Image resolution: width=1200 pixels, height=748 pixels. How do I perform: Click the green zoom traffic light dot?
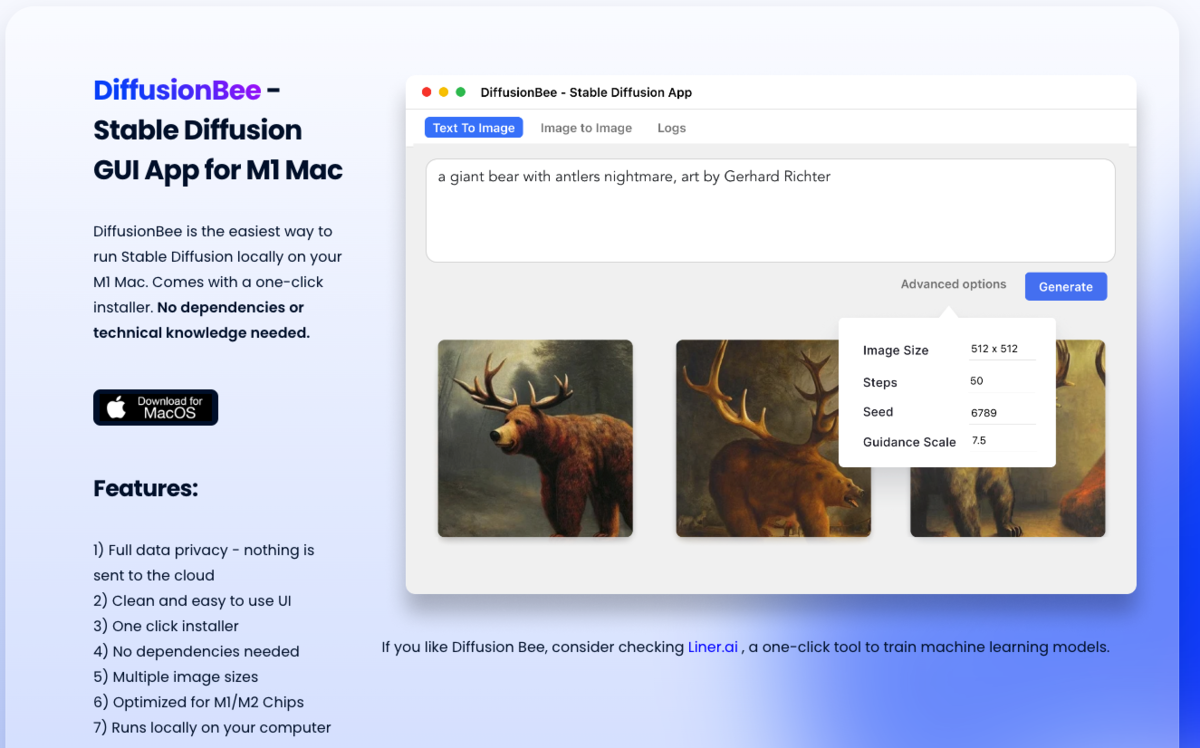tap(459, 90)
